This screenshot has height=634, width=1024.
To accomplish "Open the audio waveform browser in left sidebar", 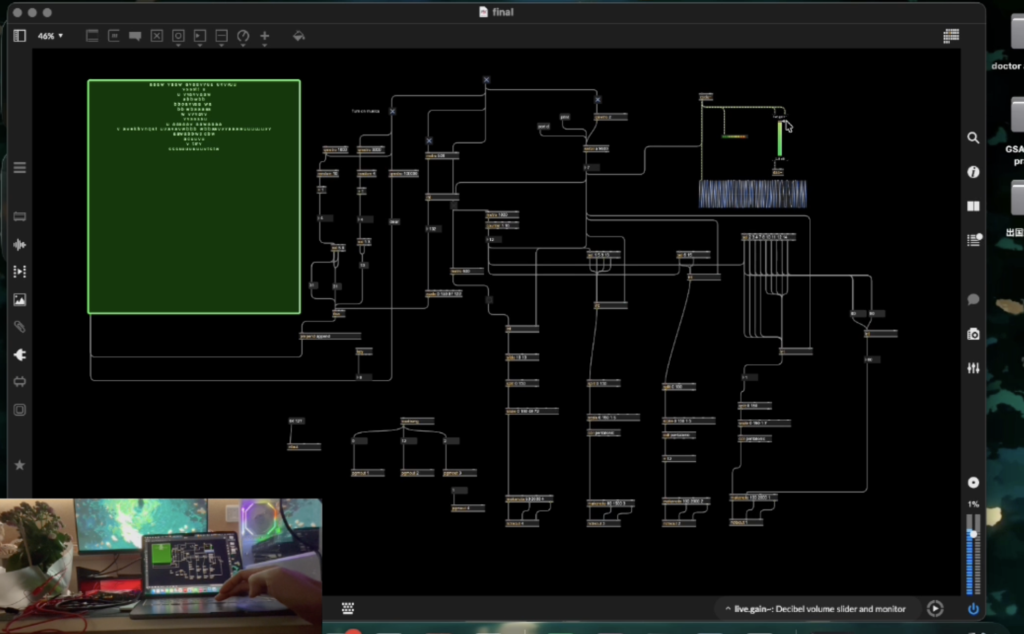I will tap(20, 244).
